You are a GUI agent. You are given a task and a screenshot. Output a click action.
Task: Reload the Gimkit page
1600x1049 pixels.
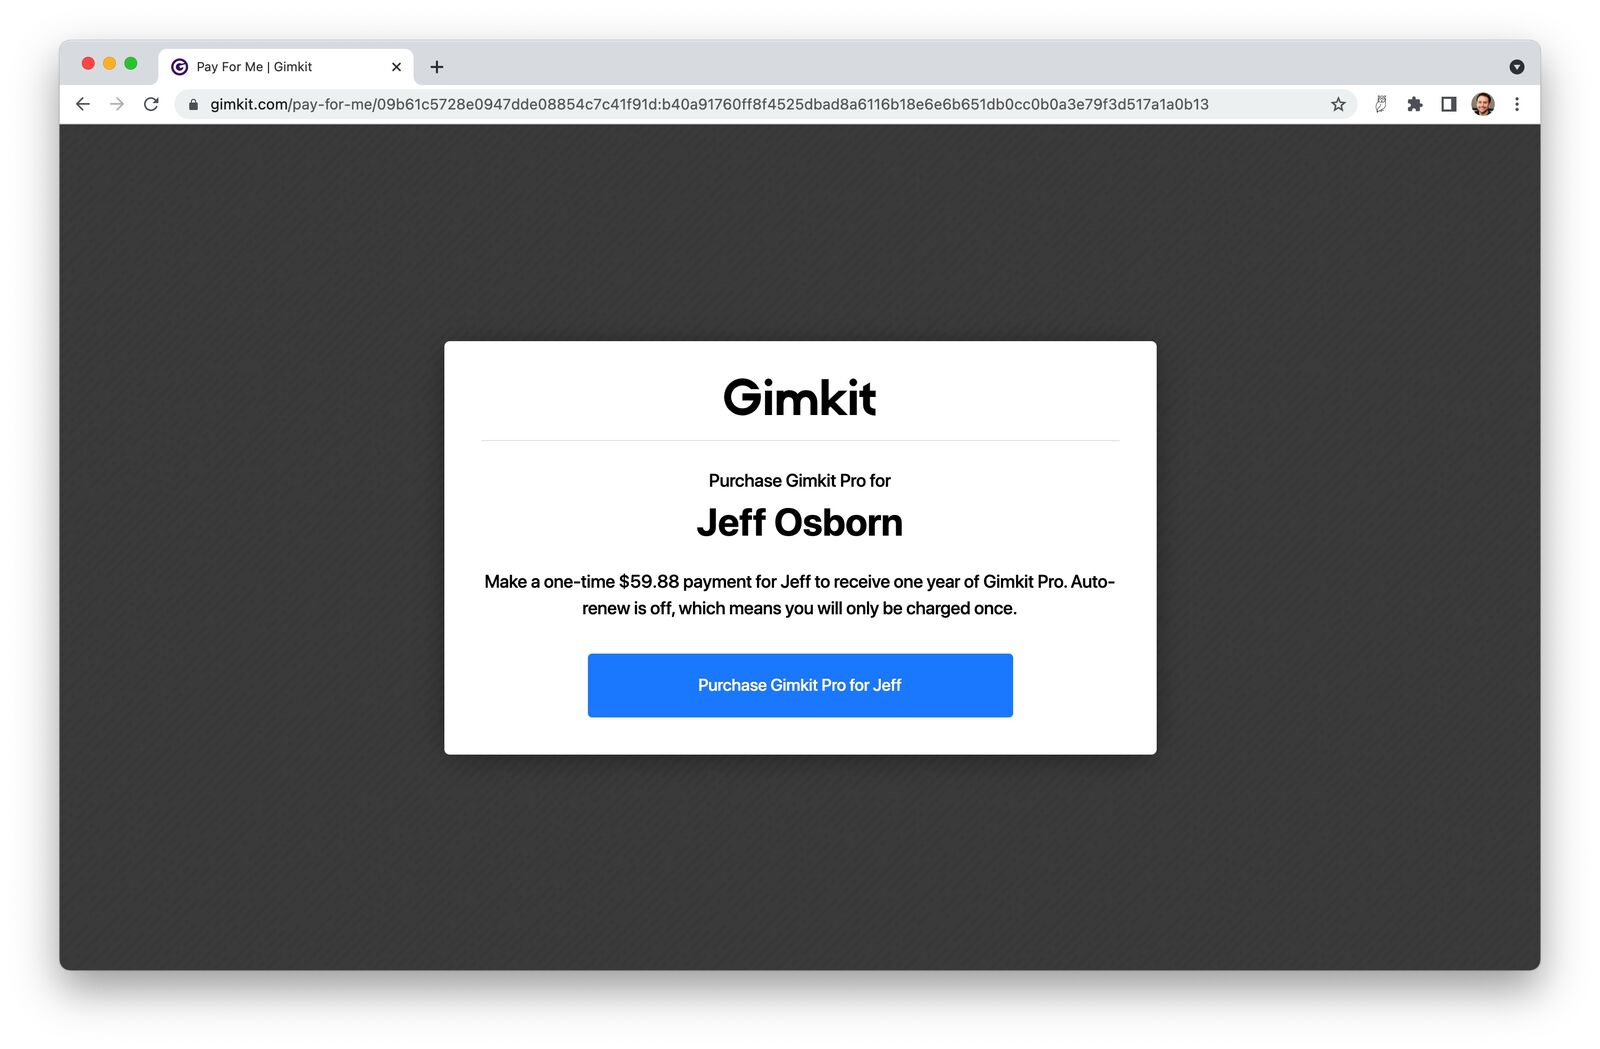click(x=151, y=104)
